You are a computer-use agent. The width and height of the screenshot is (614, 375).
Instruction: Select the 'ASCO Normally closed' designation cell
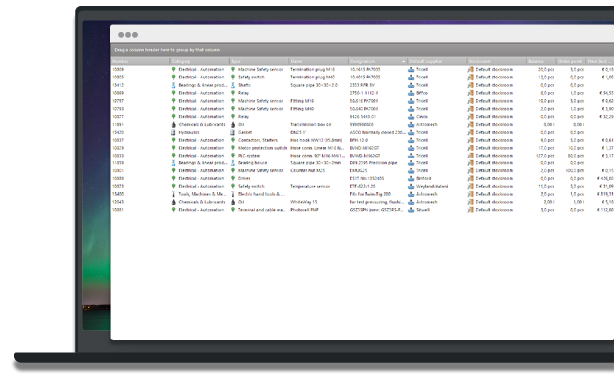(377, 132)
